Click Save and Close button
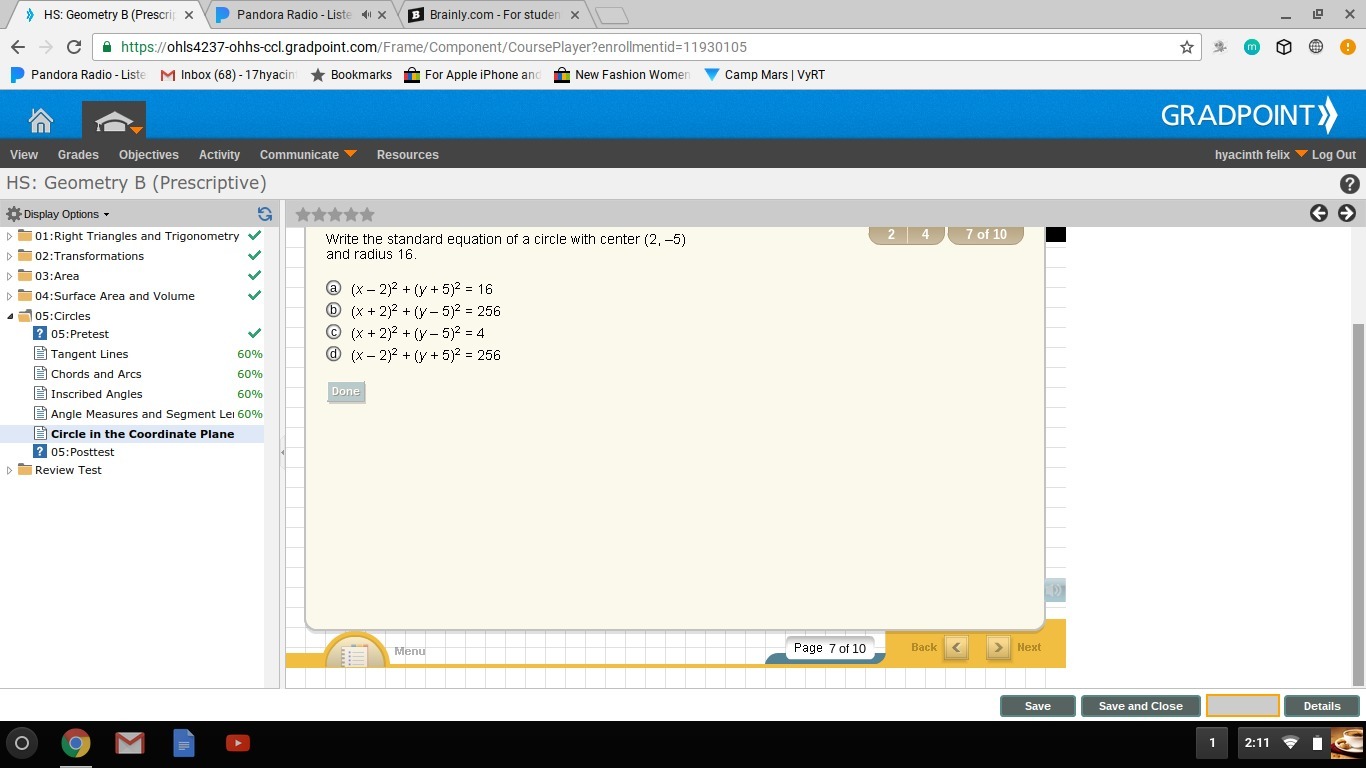Image resolution: width=1366 pixels, height=768 pixels. [x=1140, y=706]
